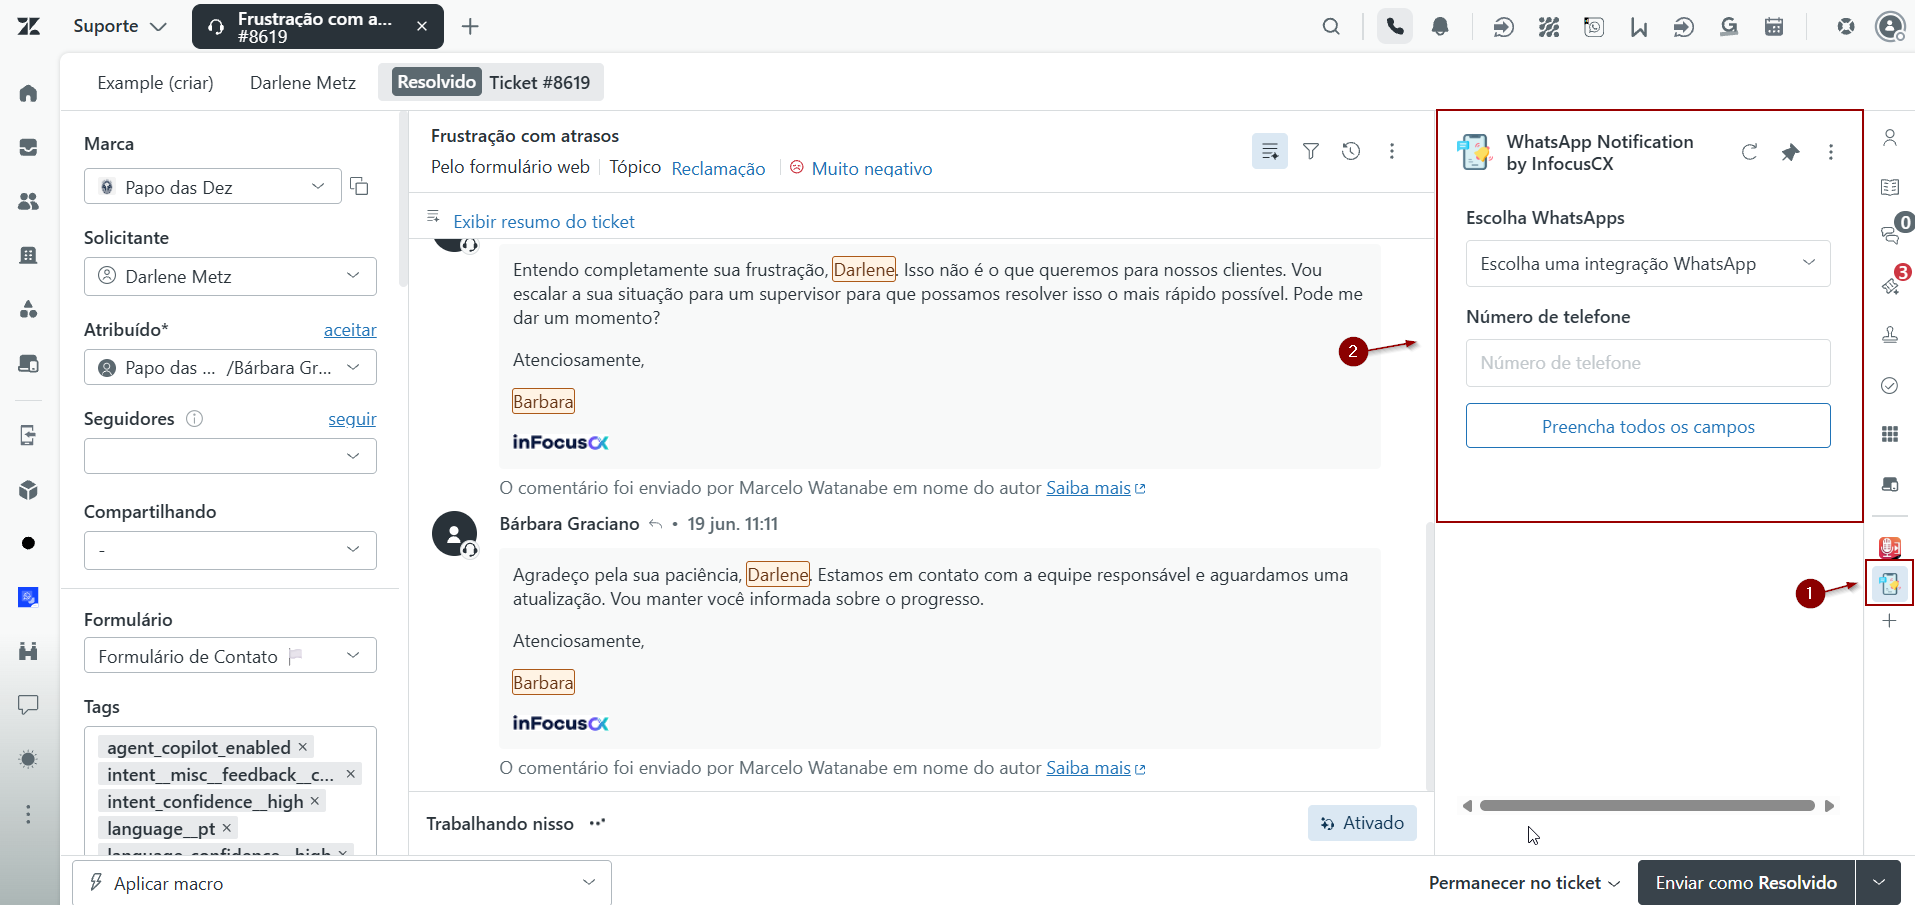1915x905 pixels.
Task: Open the Aplicar macro dropdown
Action: pyautogui.click(x=342, y=883)
